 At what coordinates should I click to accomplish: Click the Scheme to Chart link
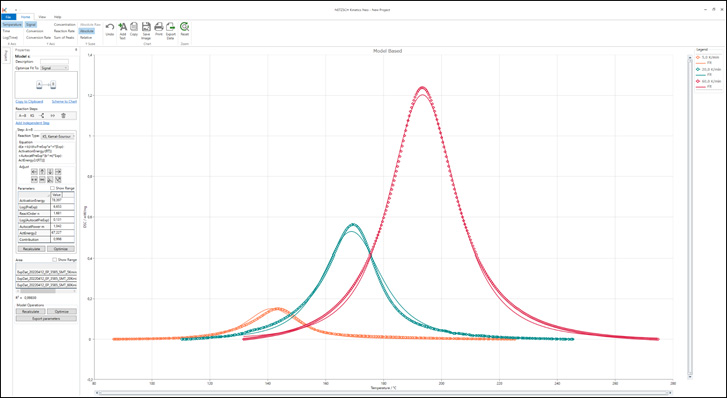[64, 102]
